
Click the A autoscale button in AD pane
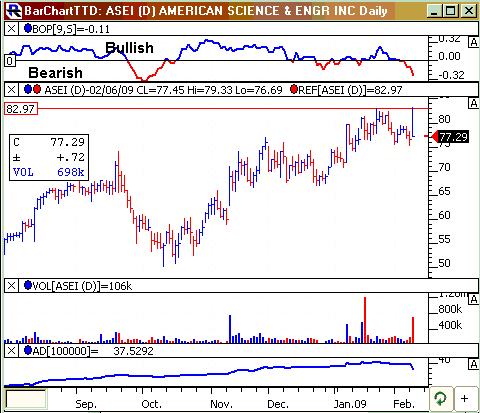[473, 364]
